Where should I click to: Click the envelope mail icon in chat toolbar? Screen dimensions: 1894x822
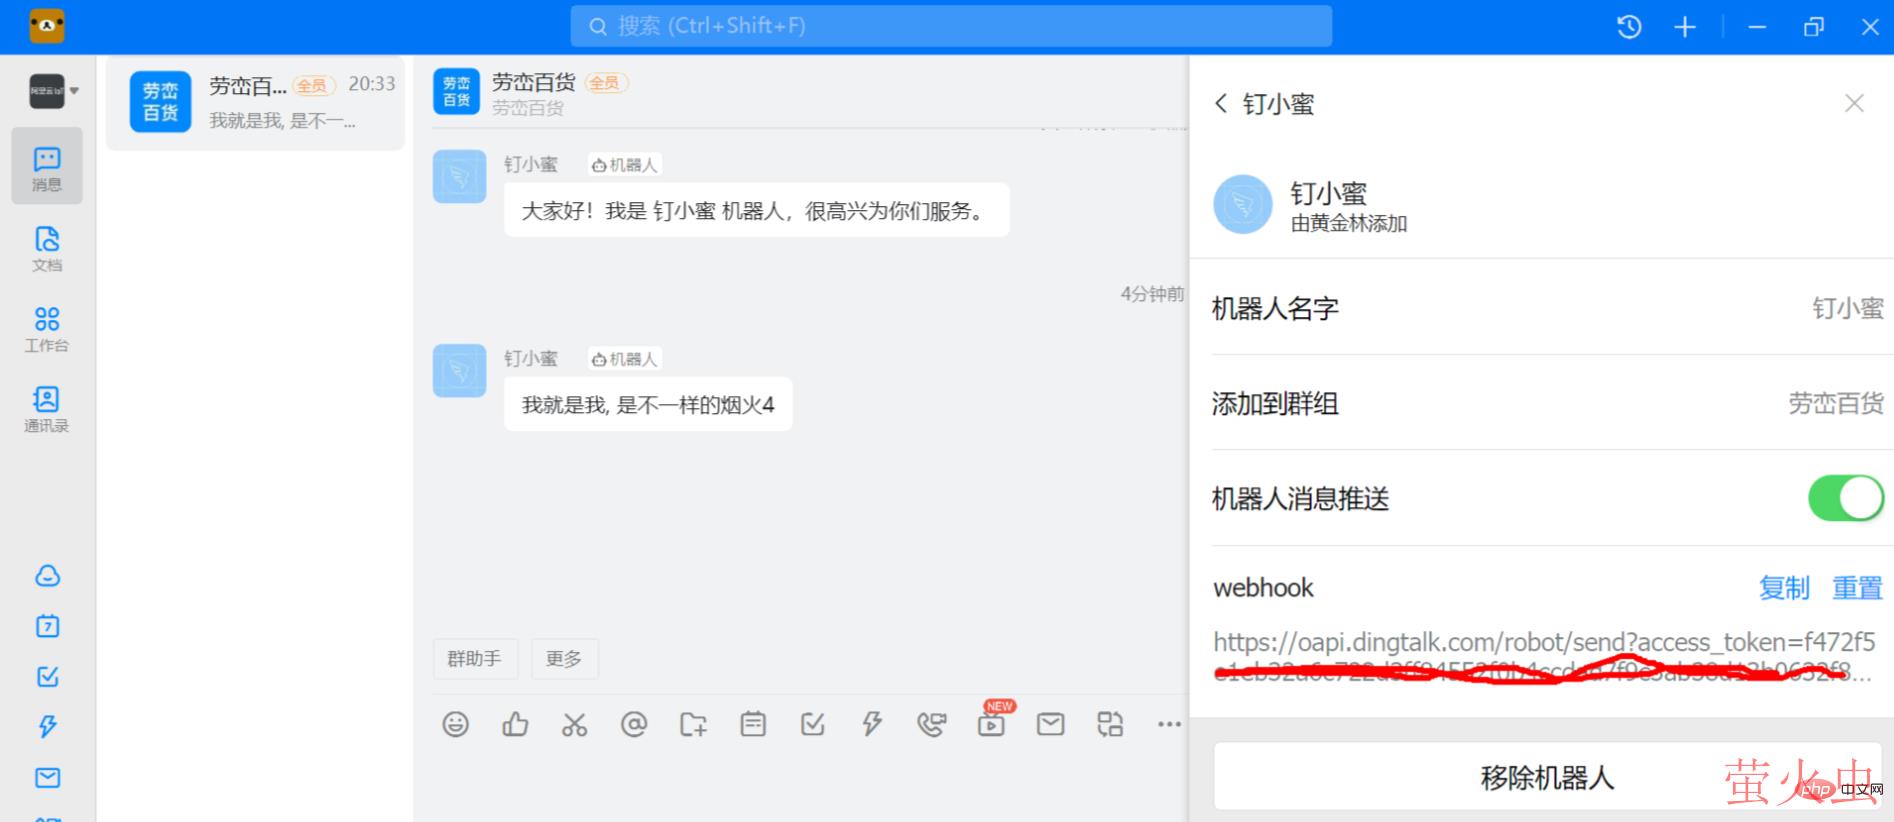(x=1050, y=724)
